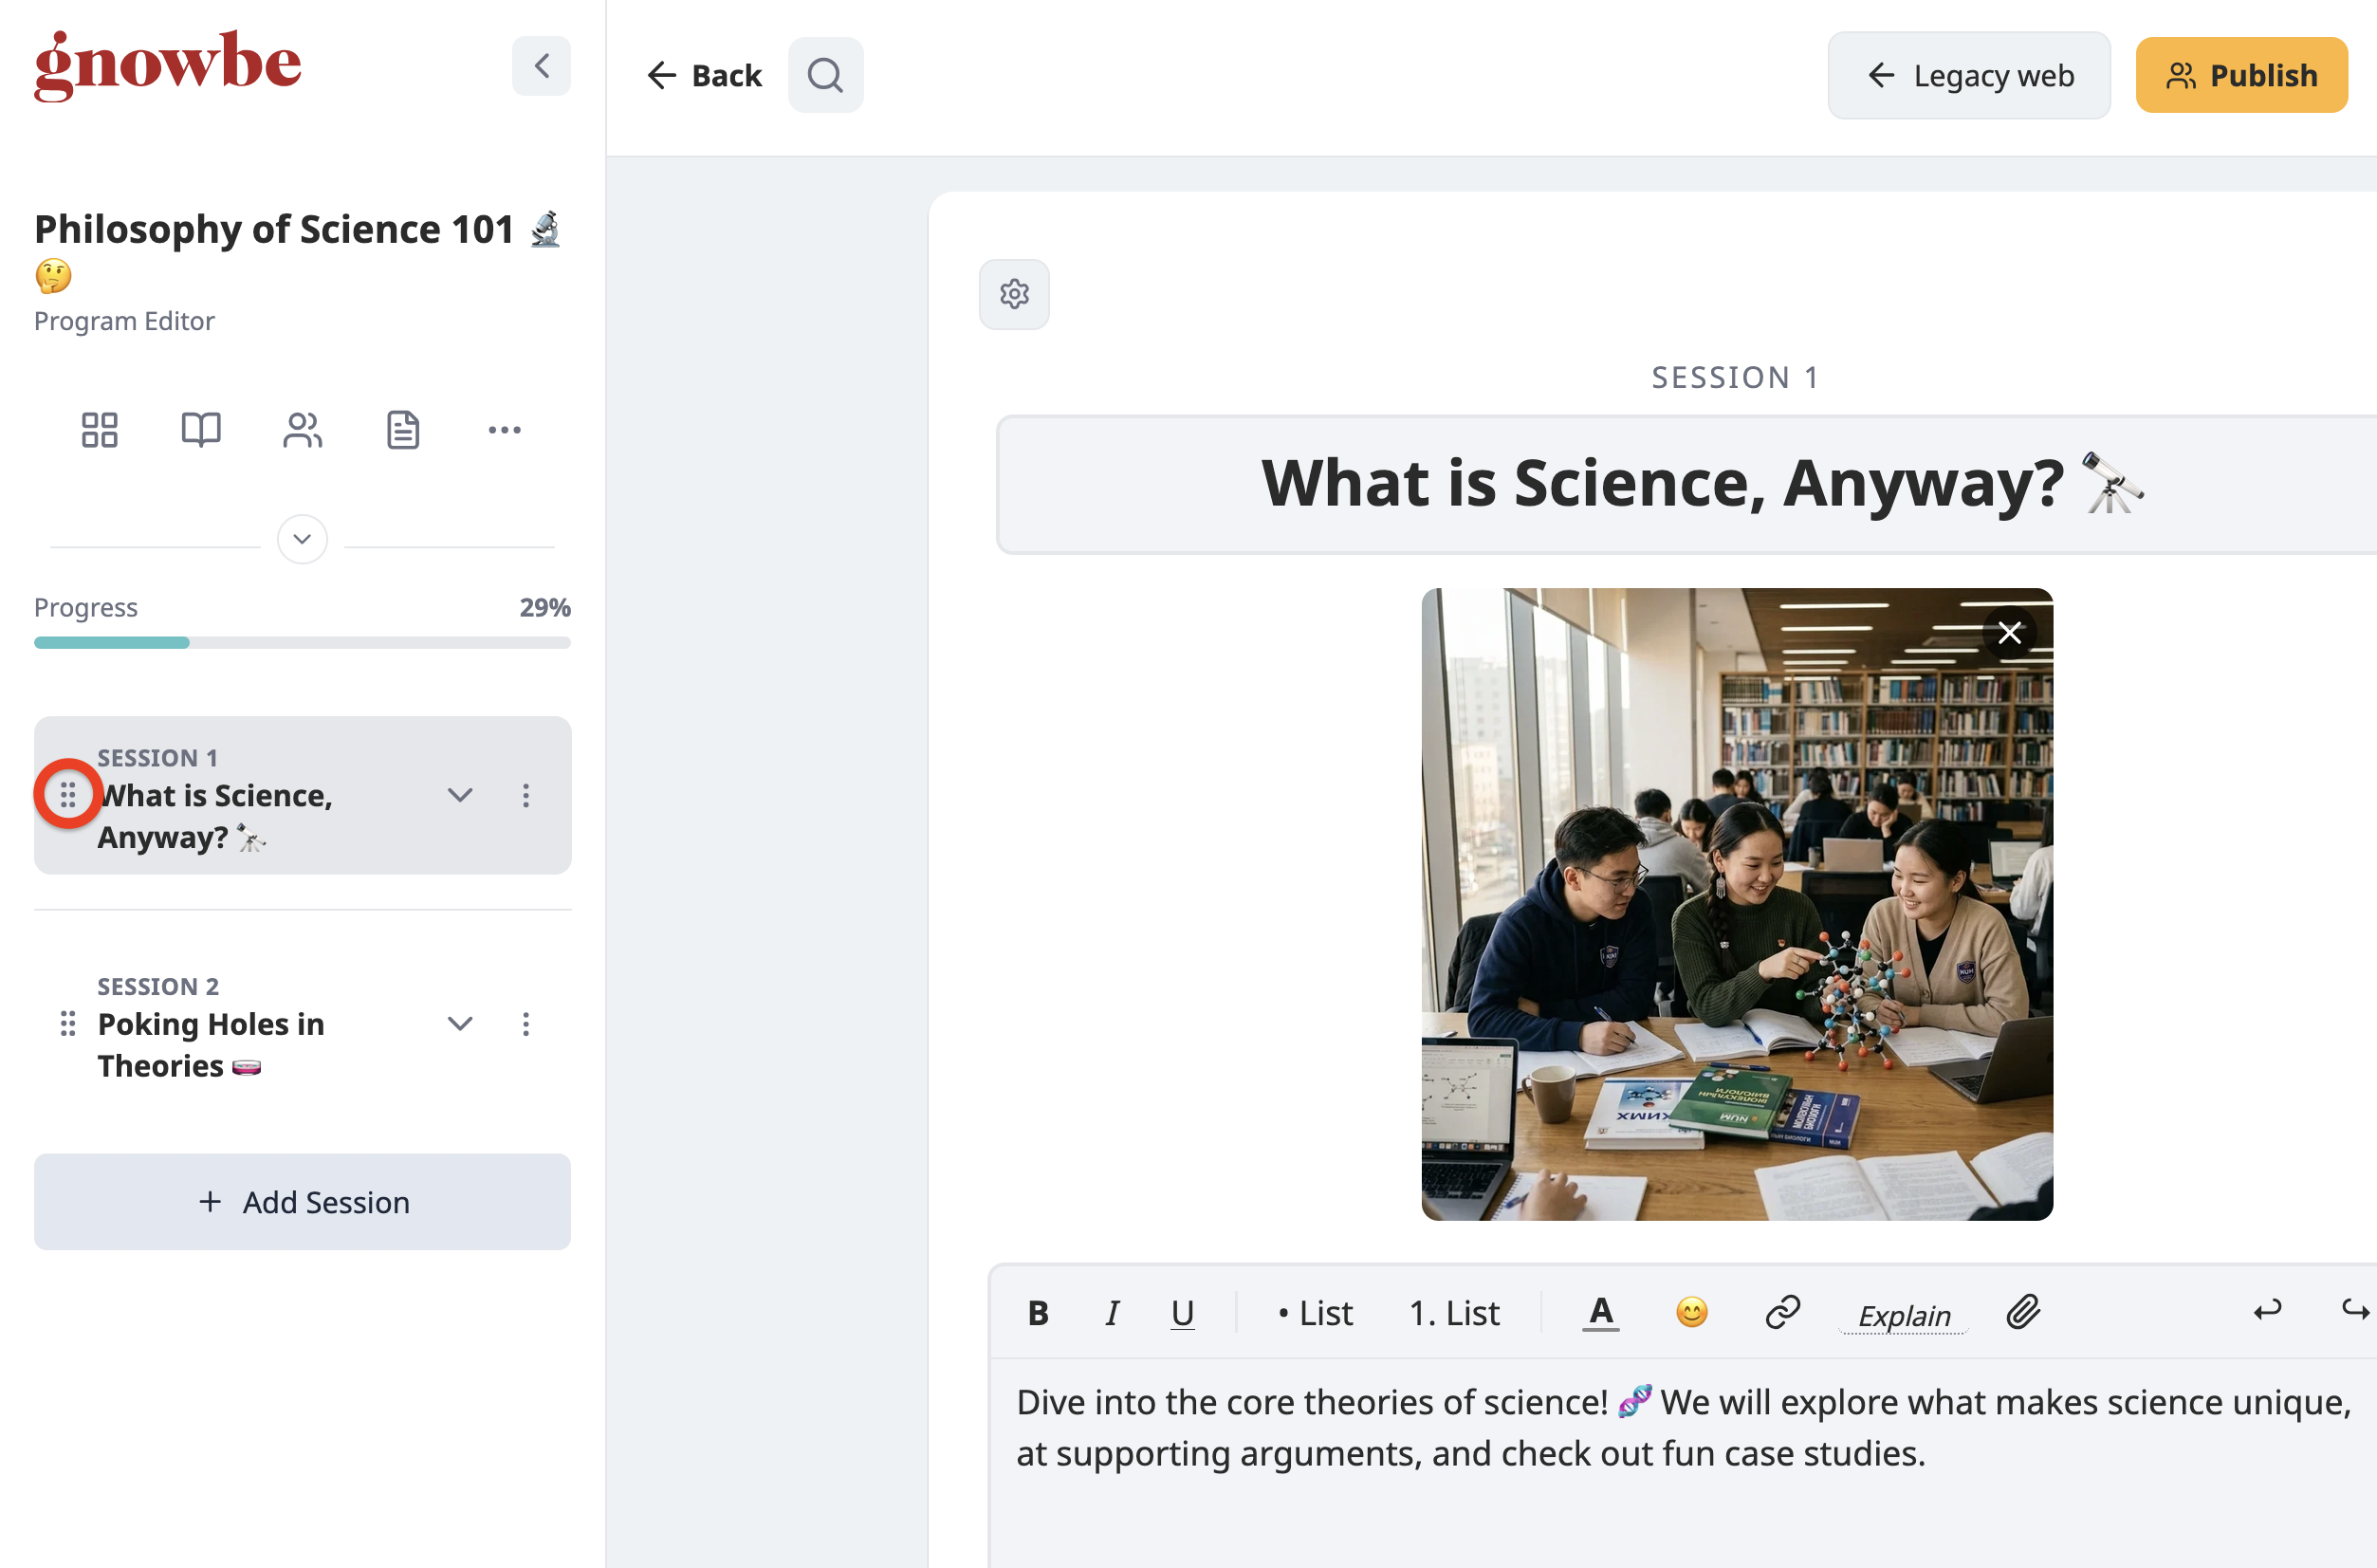Open the emoji picker

(x=1691, y=1312)
